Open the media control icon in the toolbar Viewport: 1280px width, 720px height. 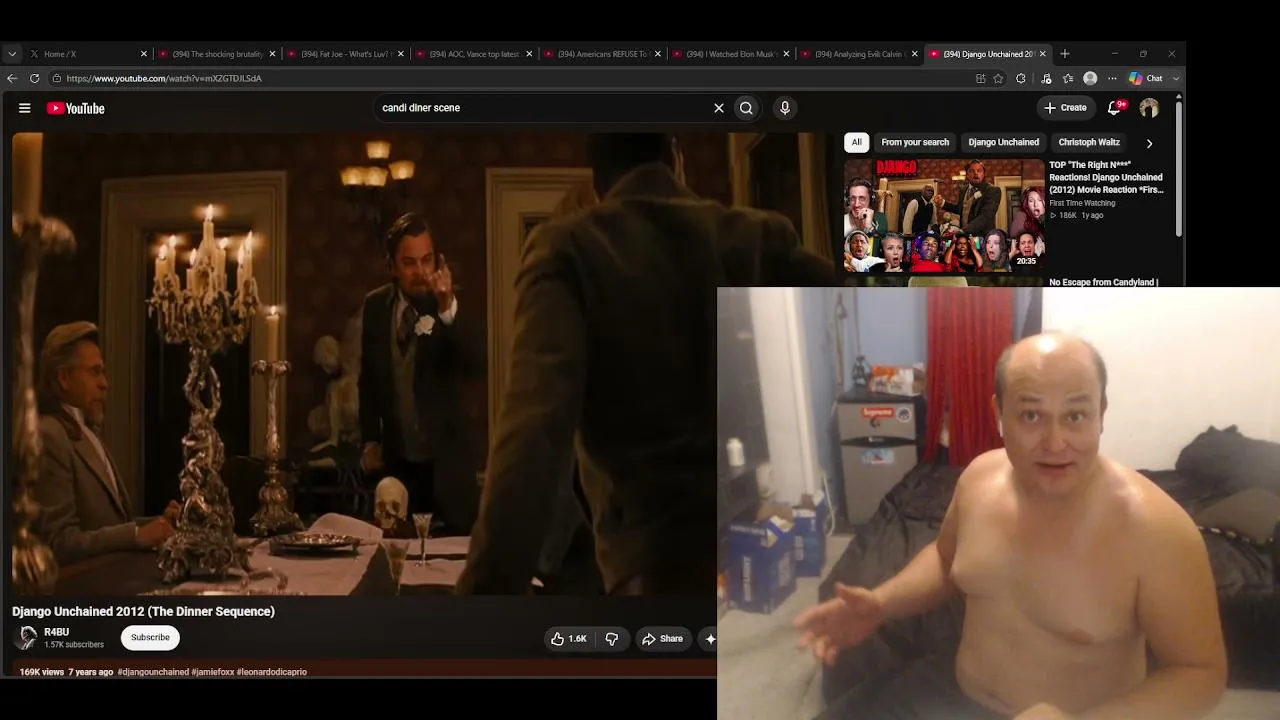point(1046,78)
